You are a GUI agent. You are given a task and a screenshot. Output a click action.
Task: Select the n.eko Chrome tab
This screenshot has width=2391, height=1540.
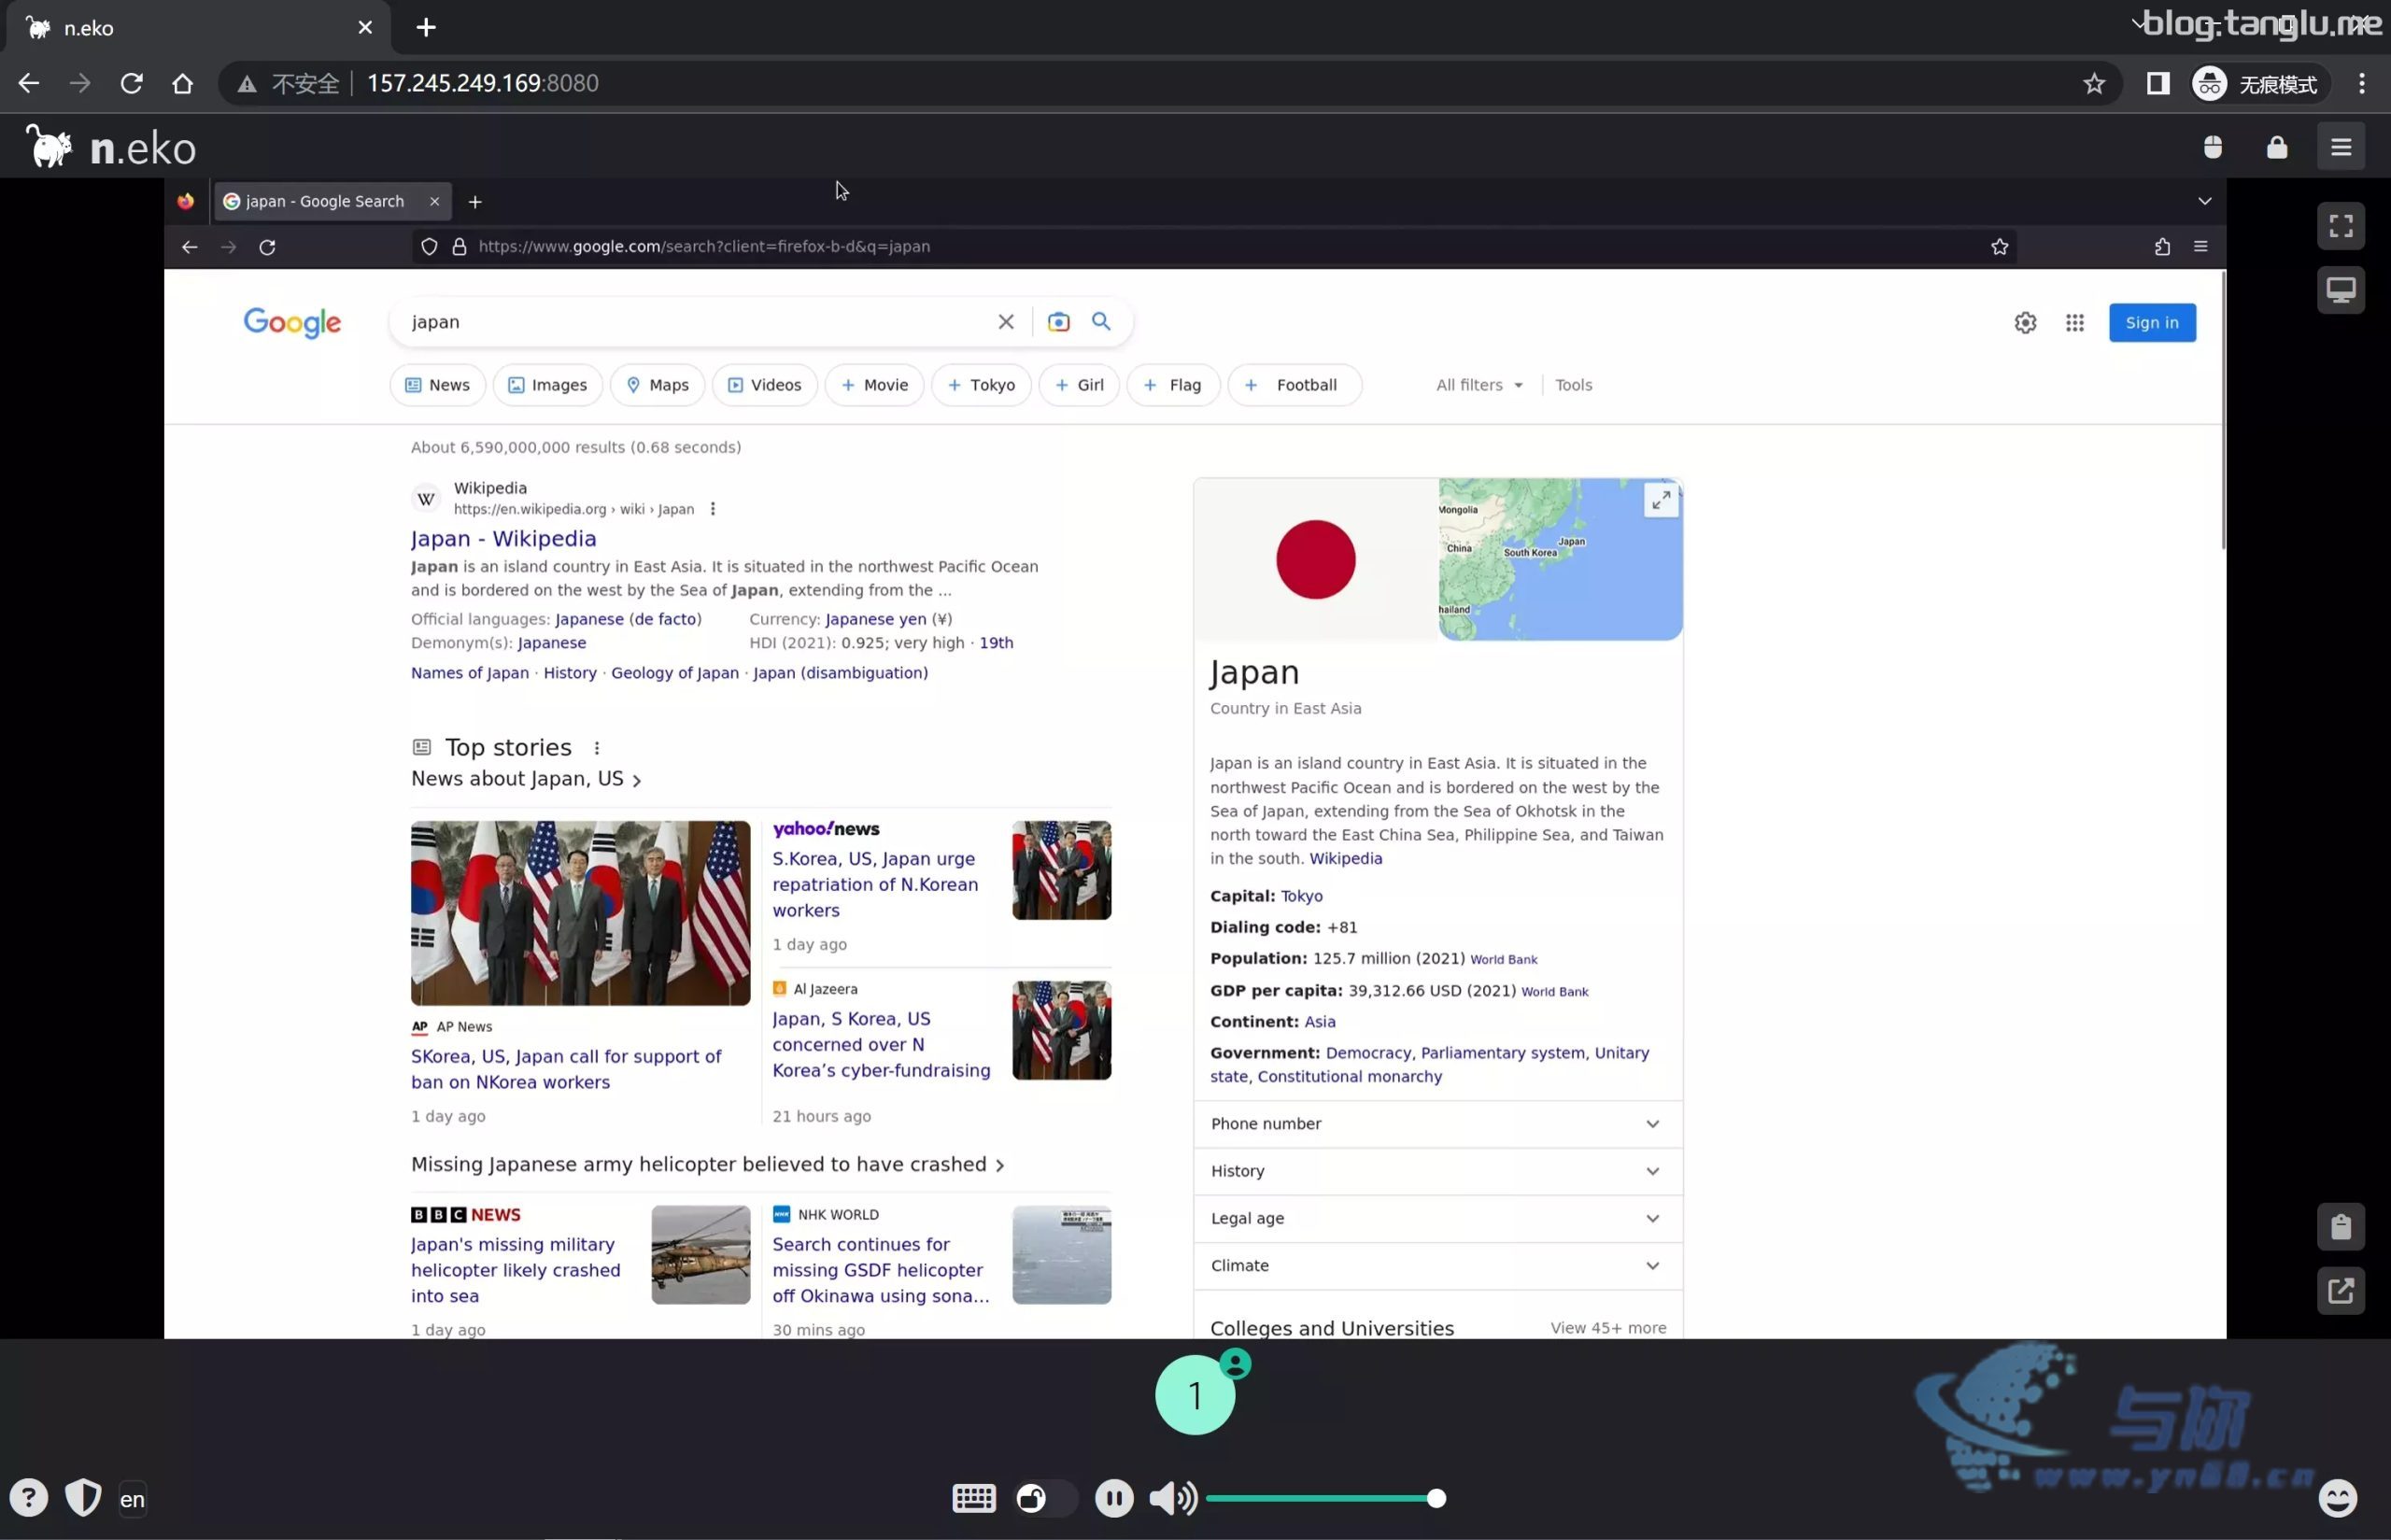coord(198,27)
